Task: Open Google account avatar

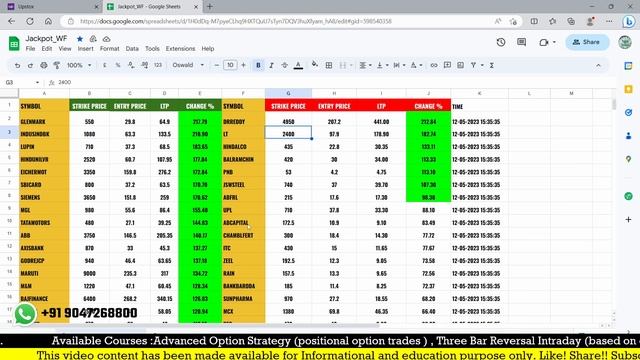Action: tap(624, 42)
